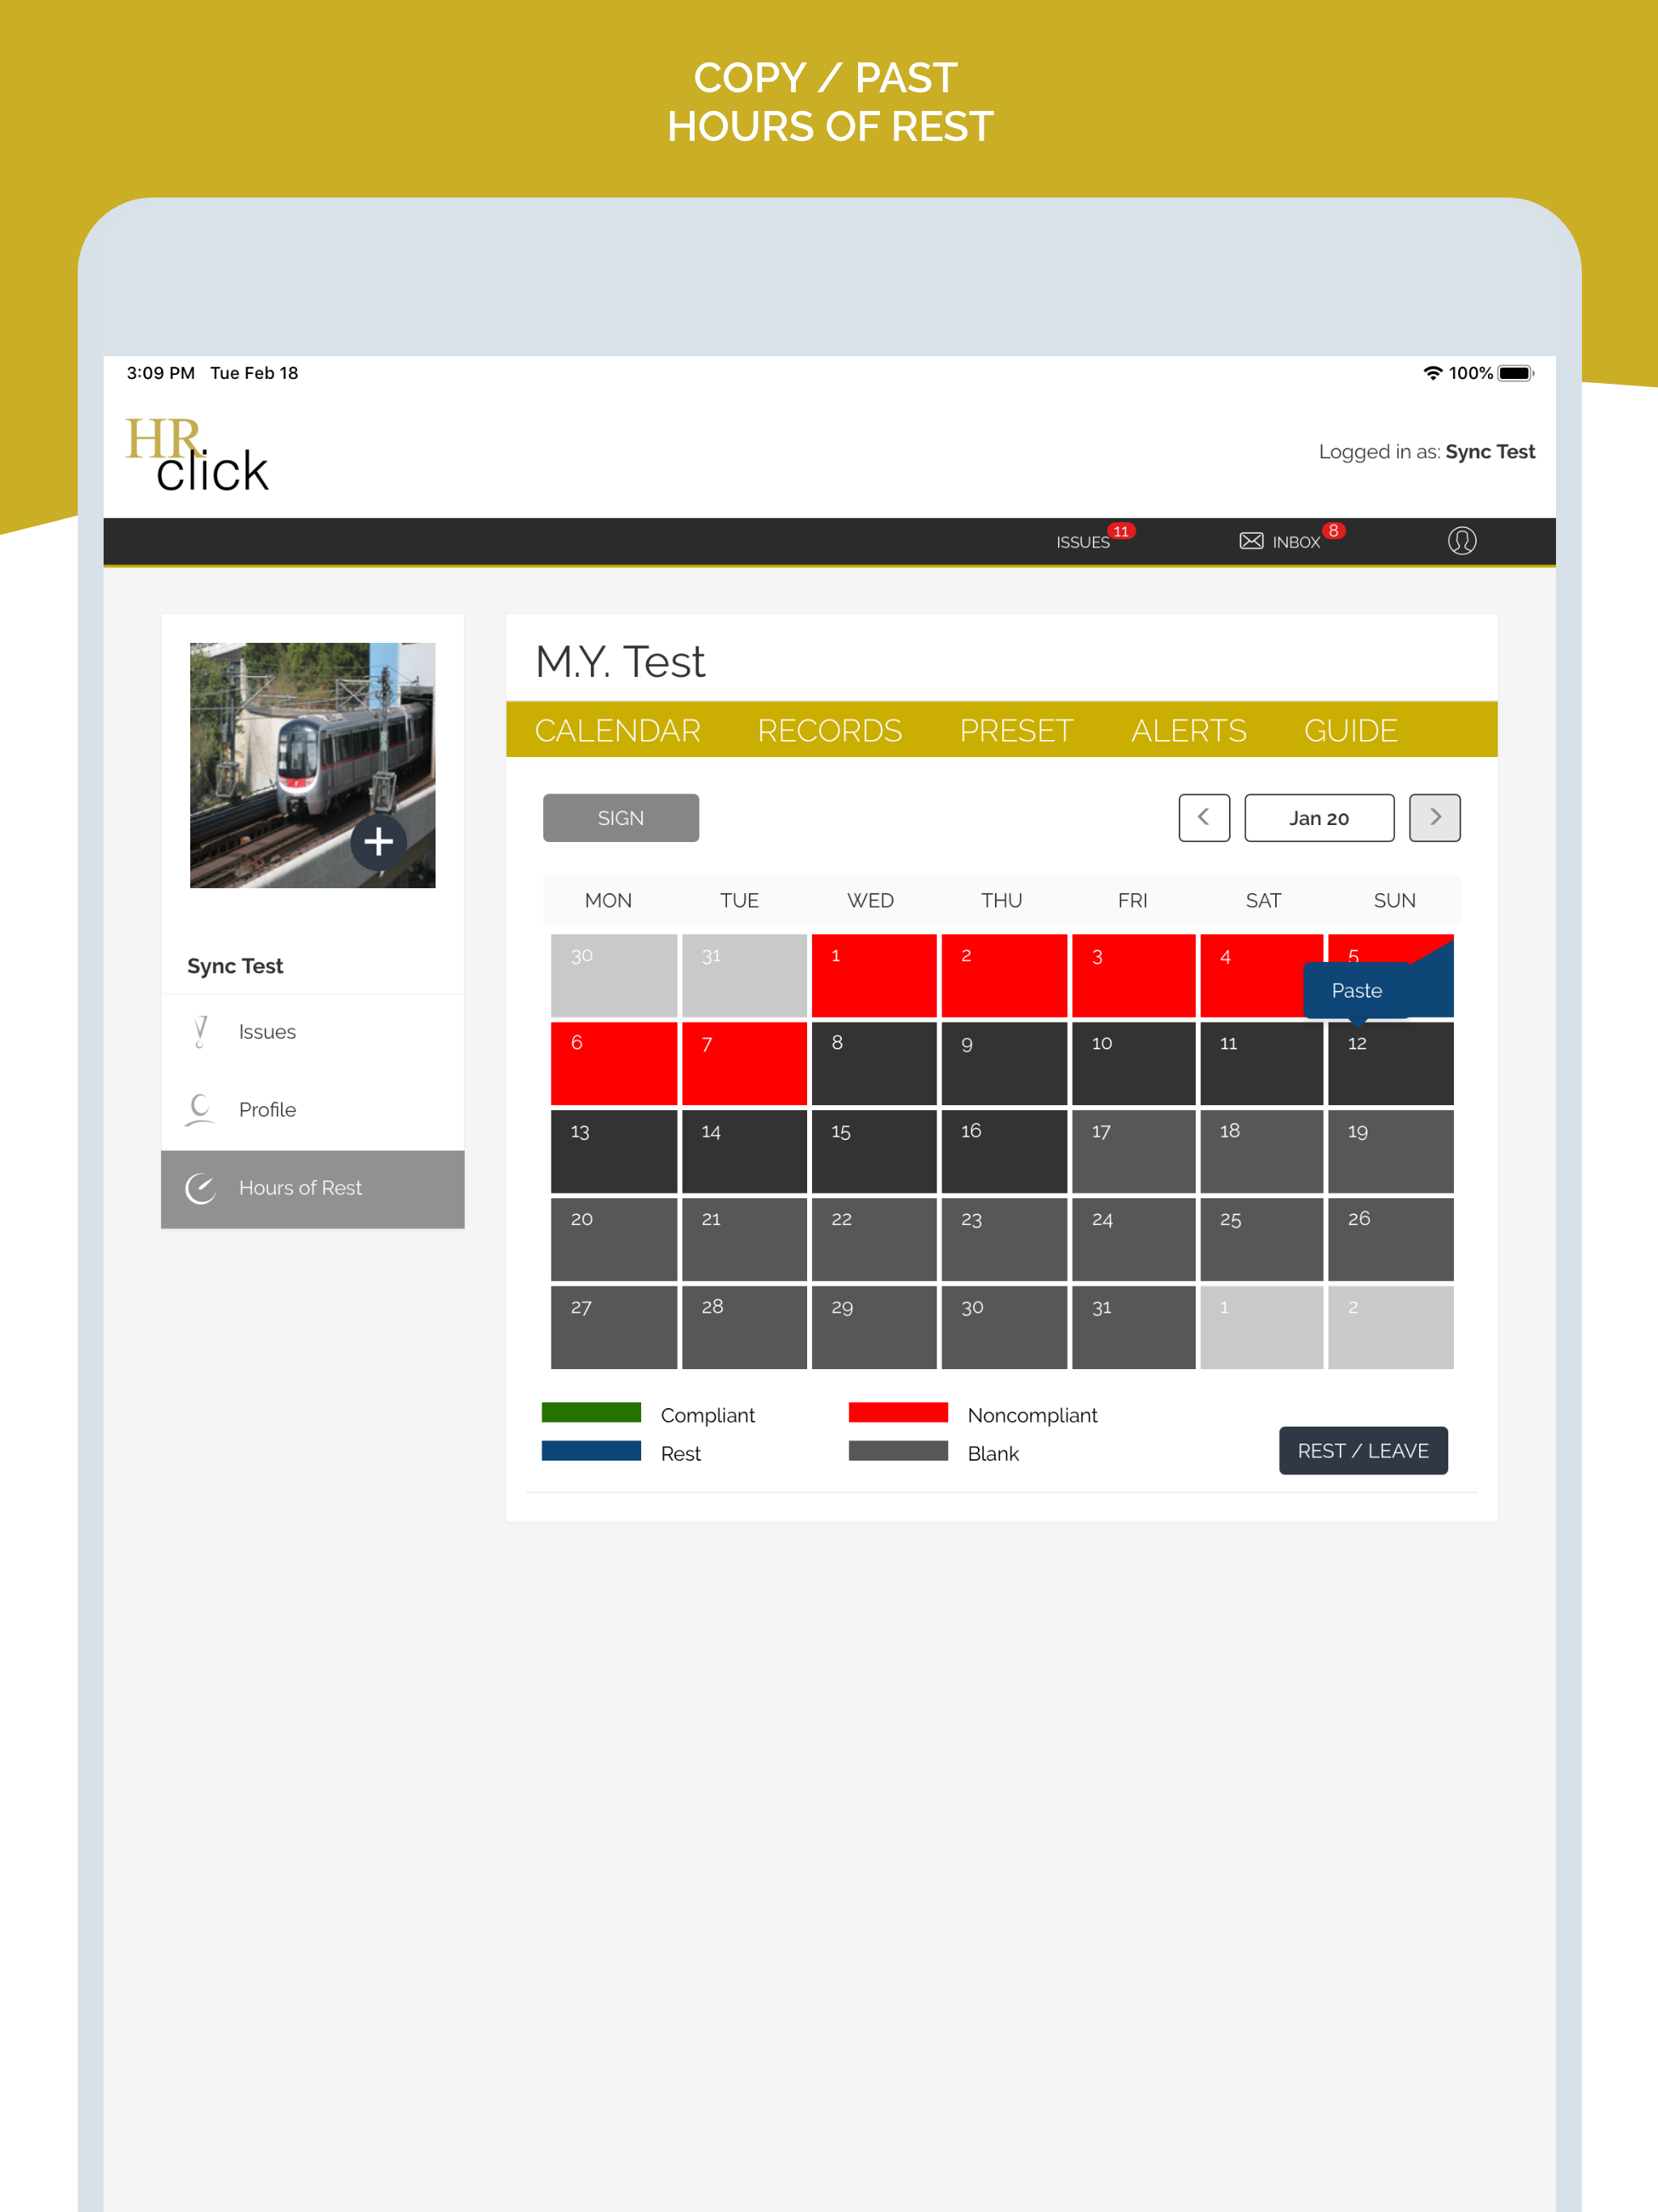Select the sidebar profile photo
Viewport: 1658px width, 2212px height.
tap(312, 765)
